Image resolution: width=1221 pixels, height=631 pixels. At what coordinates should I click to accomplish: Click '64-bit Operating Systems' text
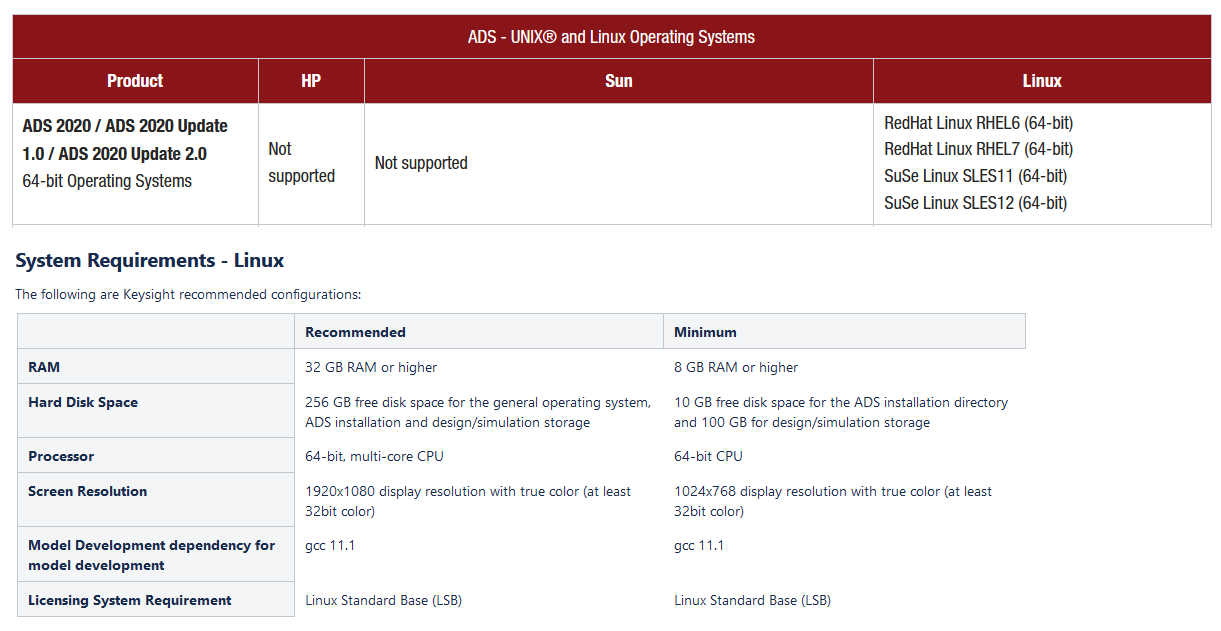[107, 181]
